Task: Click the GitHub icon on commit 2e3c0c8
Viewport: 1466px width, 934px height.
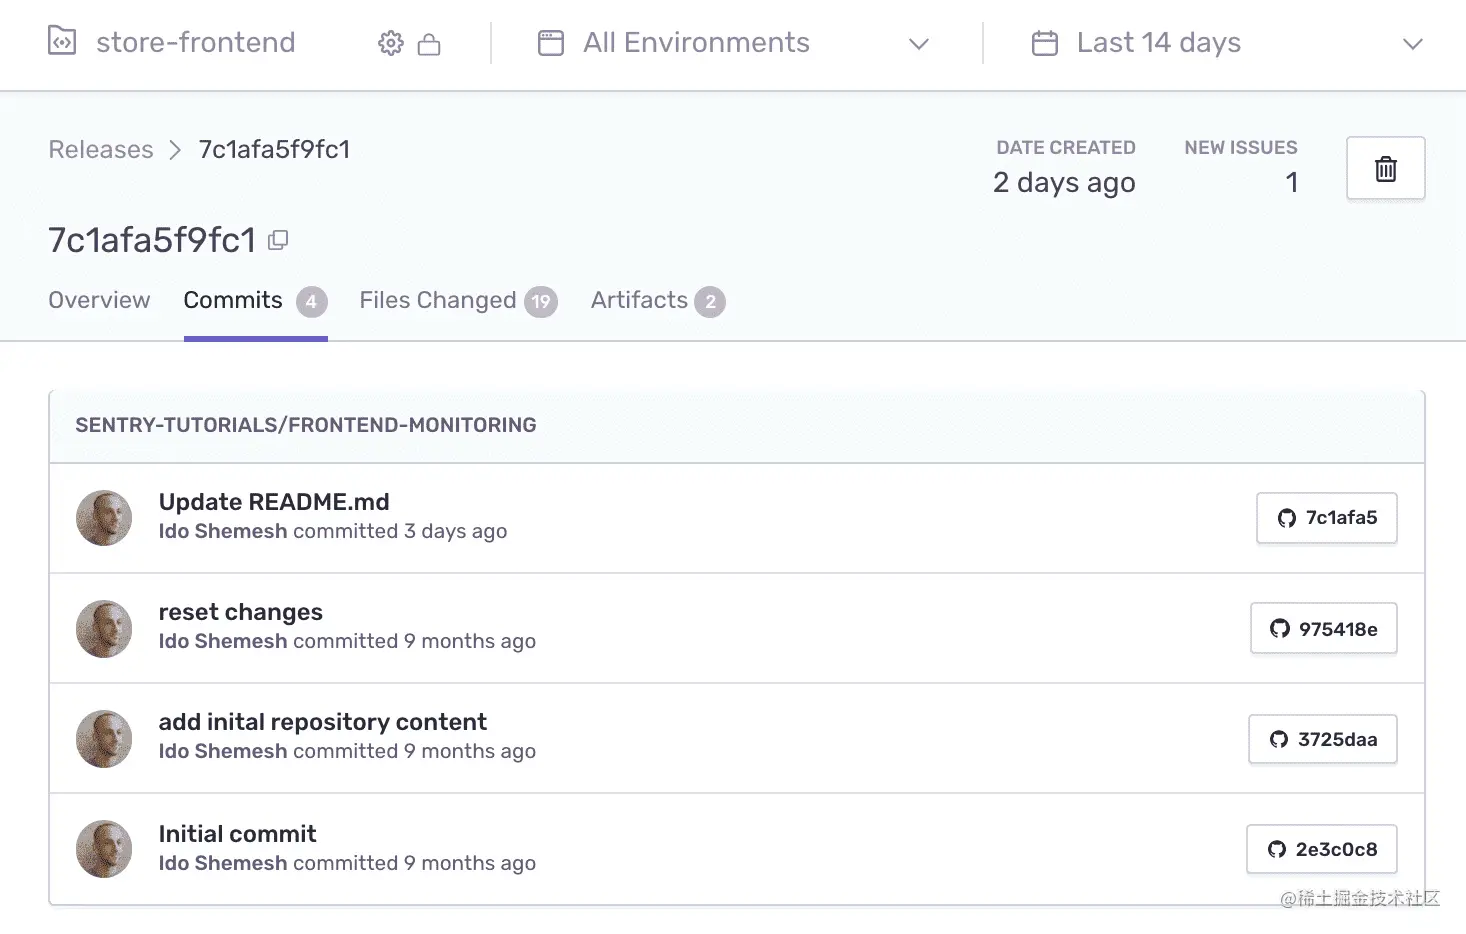Action: click(x=1277, y=849)
